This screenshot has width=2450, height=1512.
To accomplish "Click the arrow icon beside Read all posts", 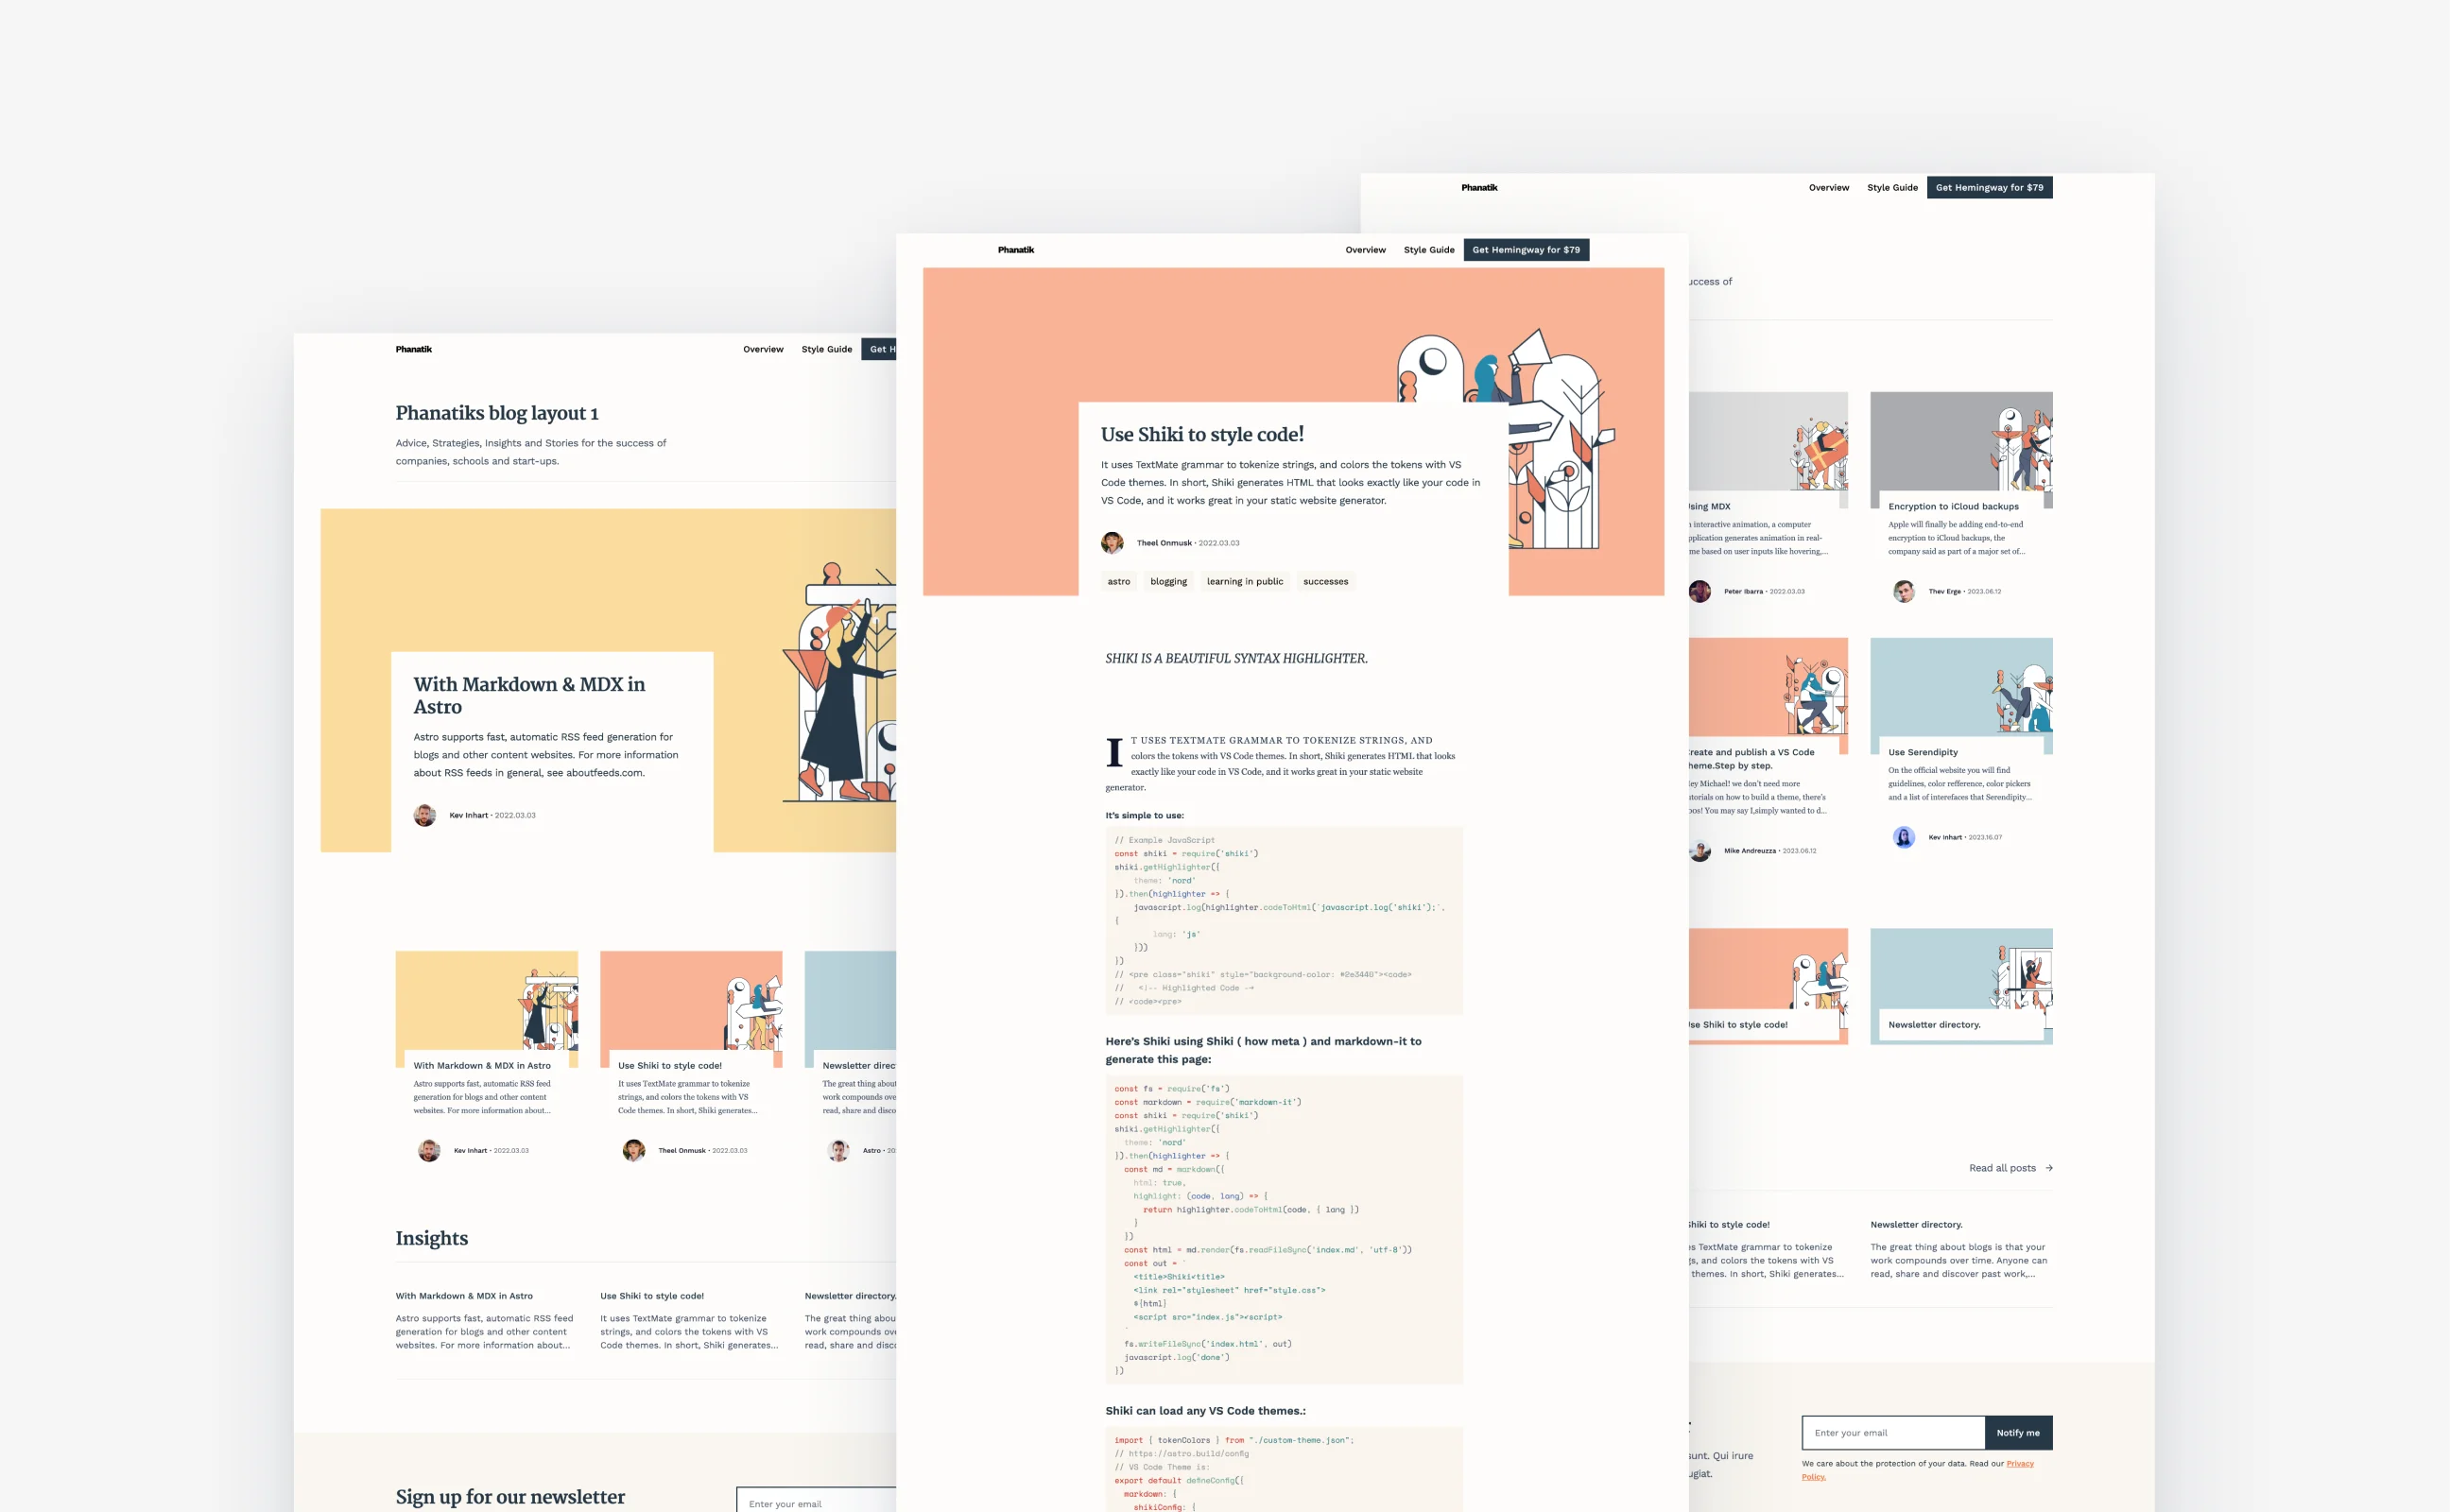I will pos(2049,1168).
